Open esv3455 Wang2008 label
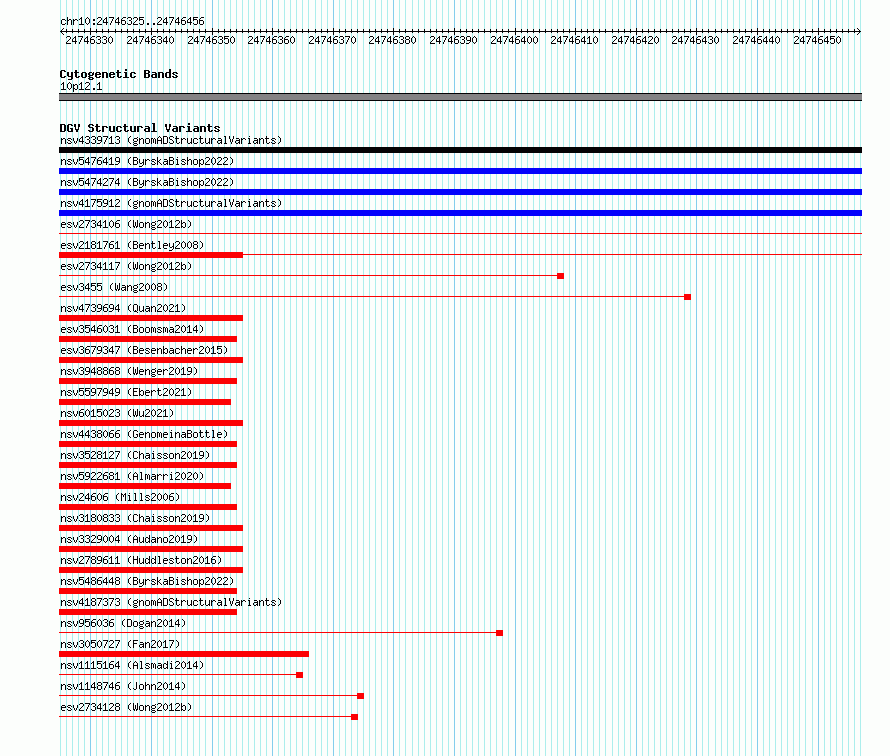Image resolution: width=890 pixels, height=756 pixels. point(114,287)
